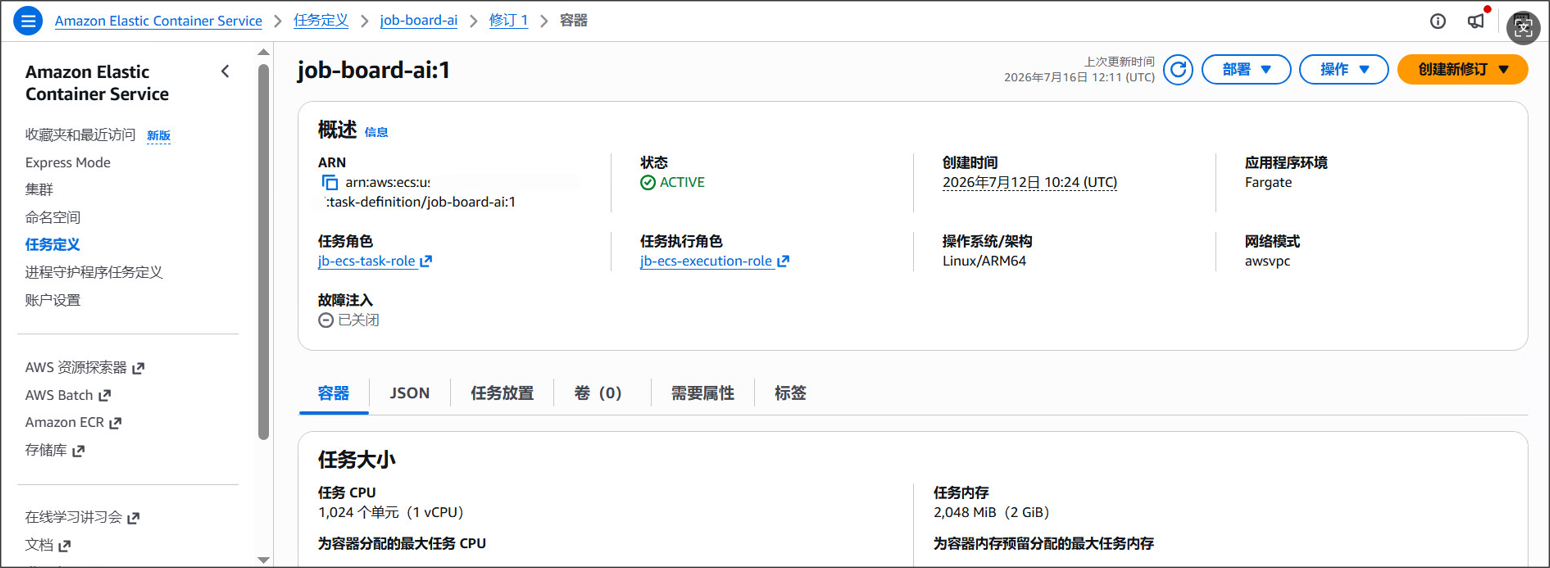Click external icon next to 在线学习讲习会
1550x568 pixels.
click(134, 518)
